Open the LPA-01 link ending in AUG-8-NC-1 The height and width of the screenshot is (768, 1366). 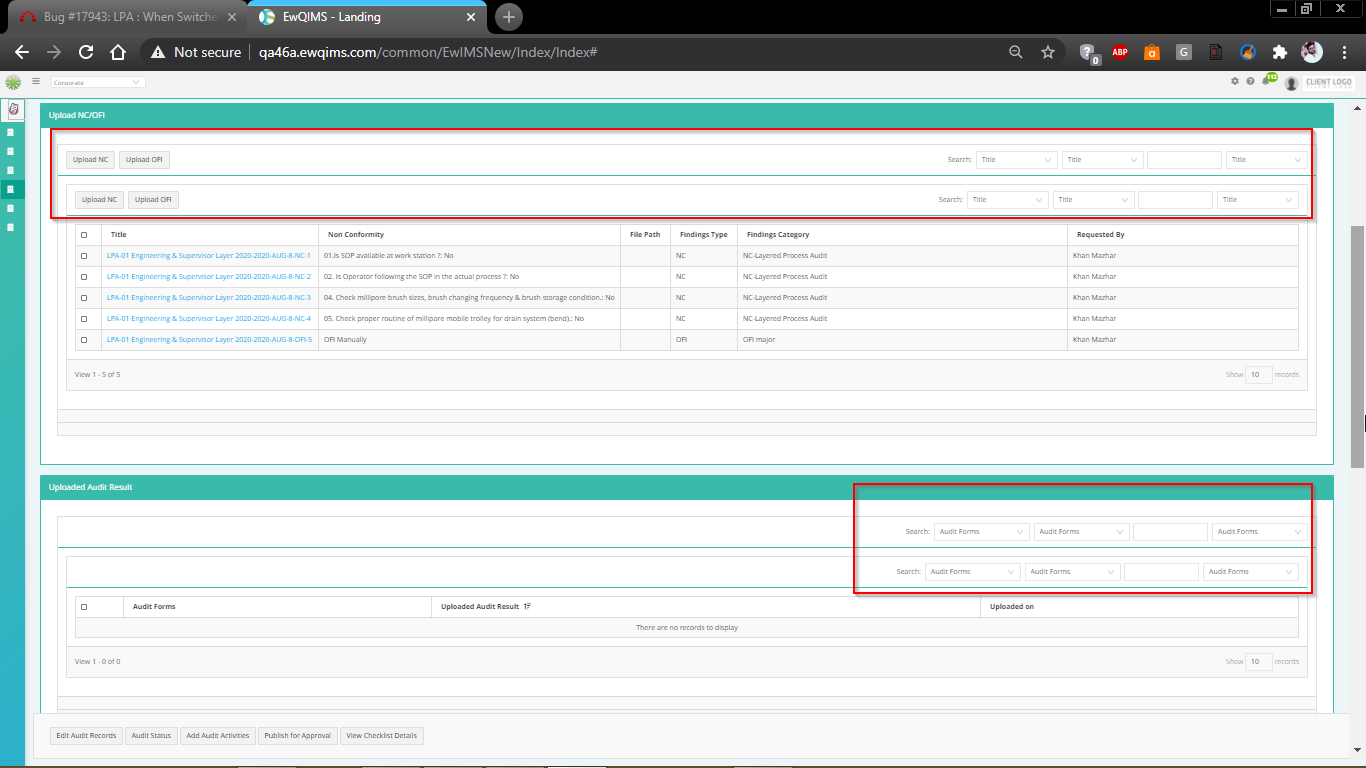(x=209, y=256)
